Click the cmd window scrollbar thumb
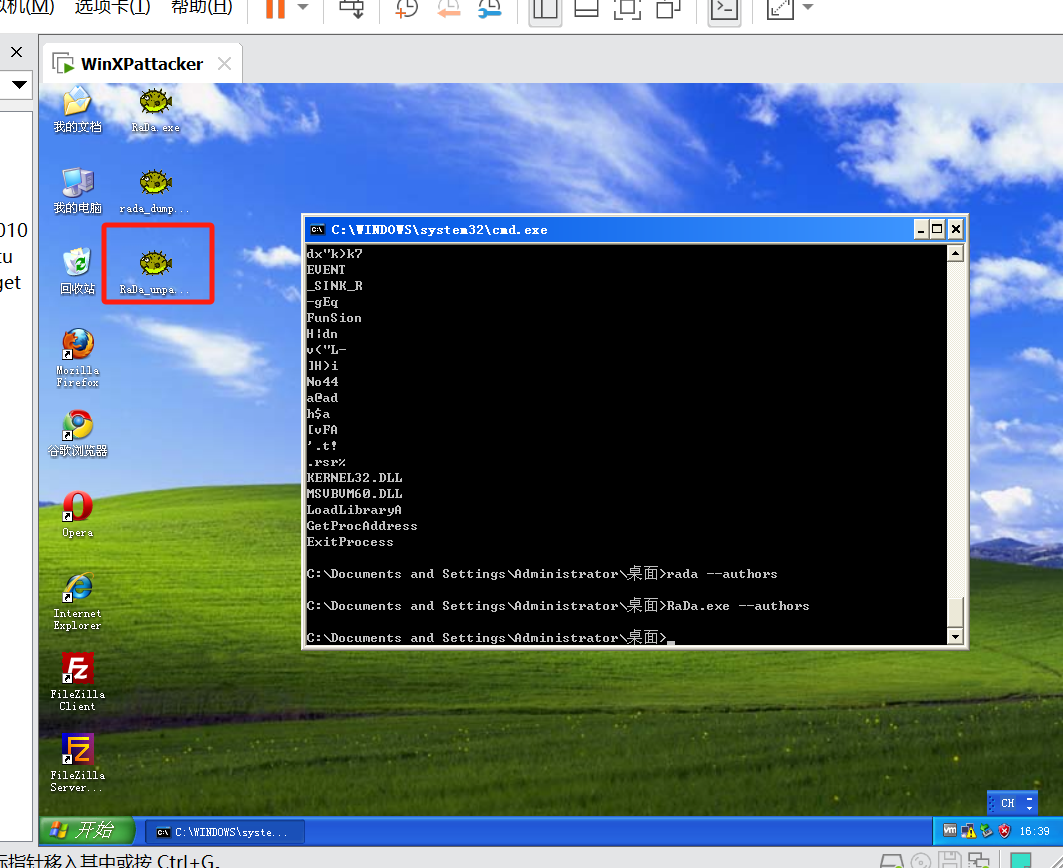Screen dimensions: 1063x868 [955, 612]
